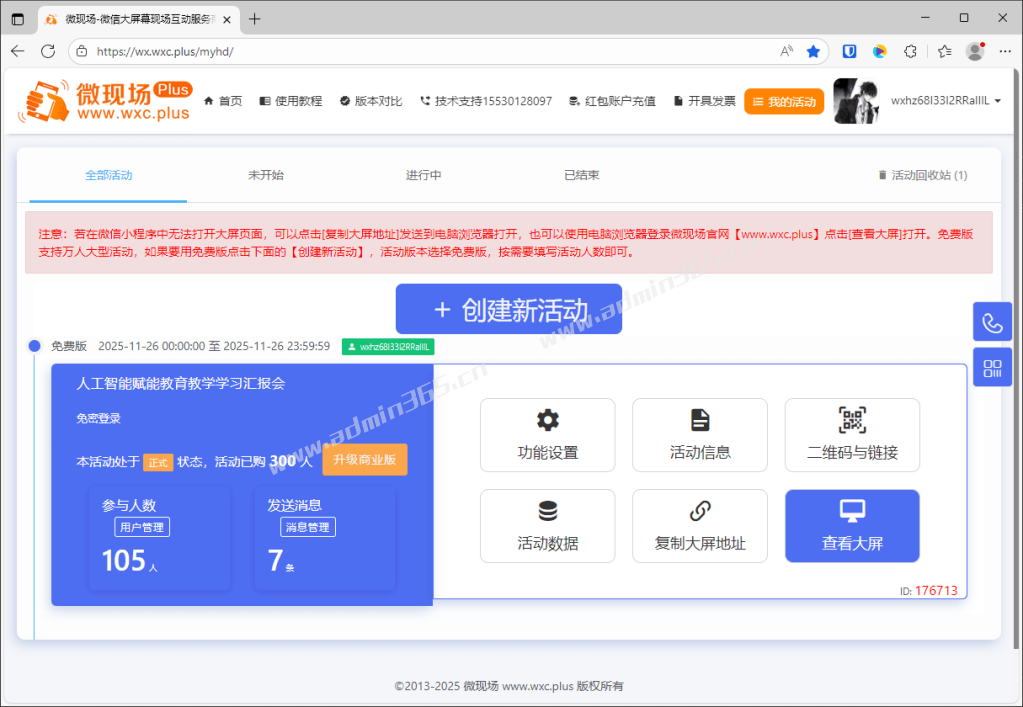Click the browser favorites star icon
The height and width of the screenshot is (707, 1023).
(814, 51)
